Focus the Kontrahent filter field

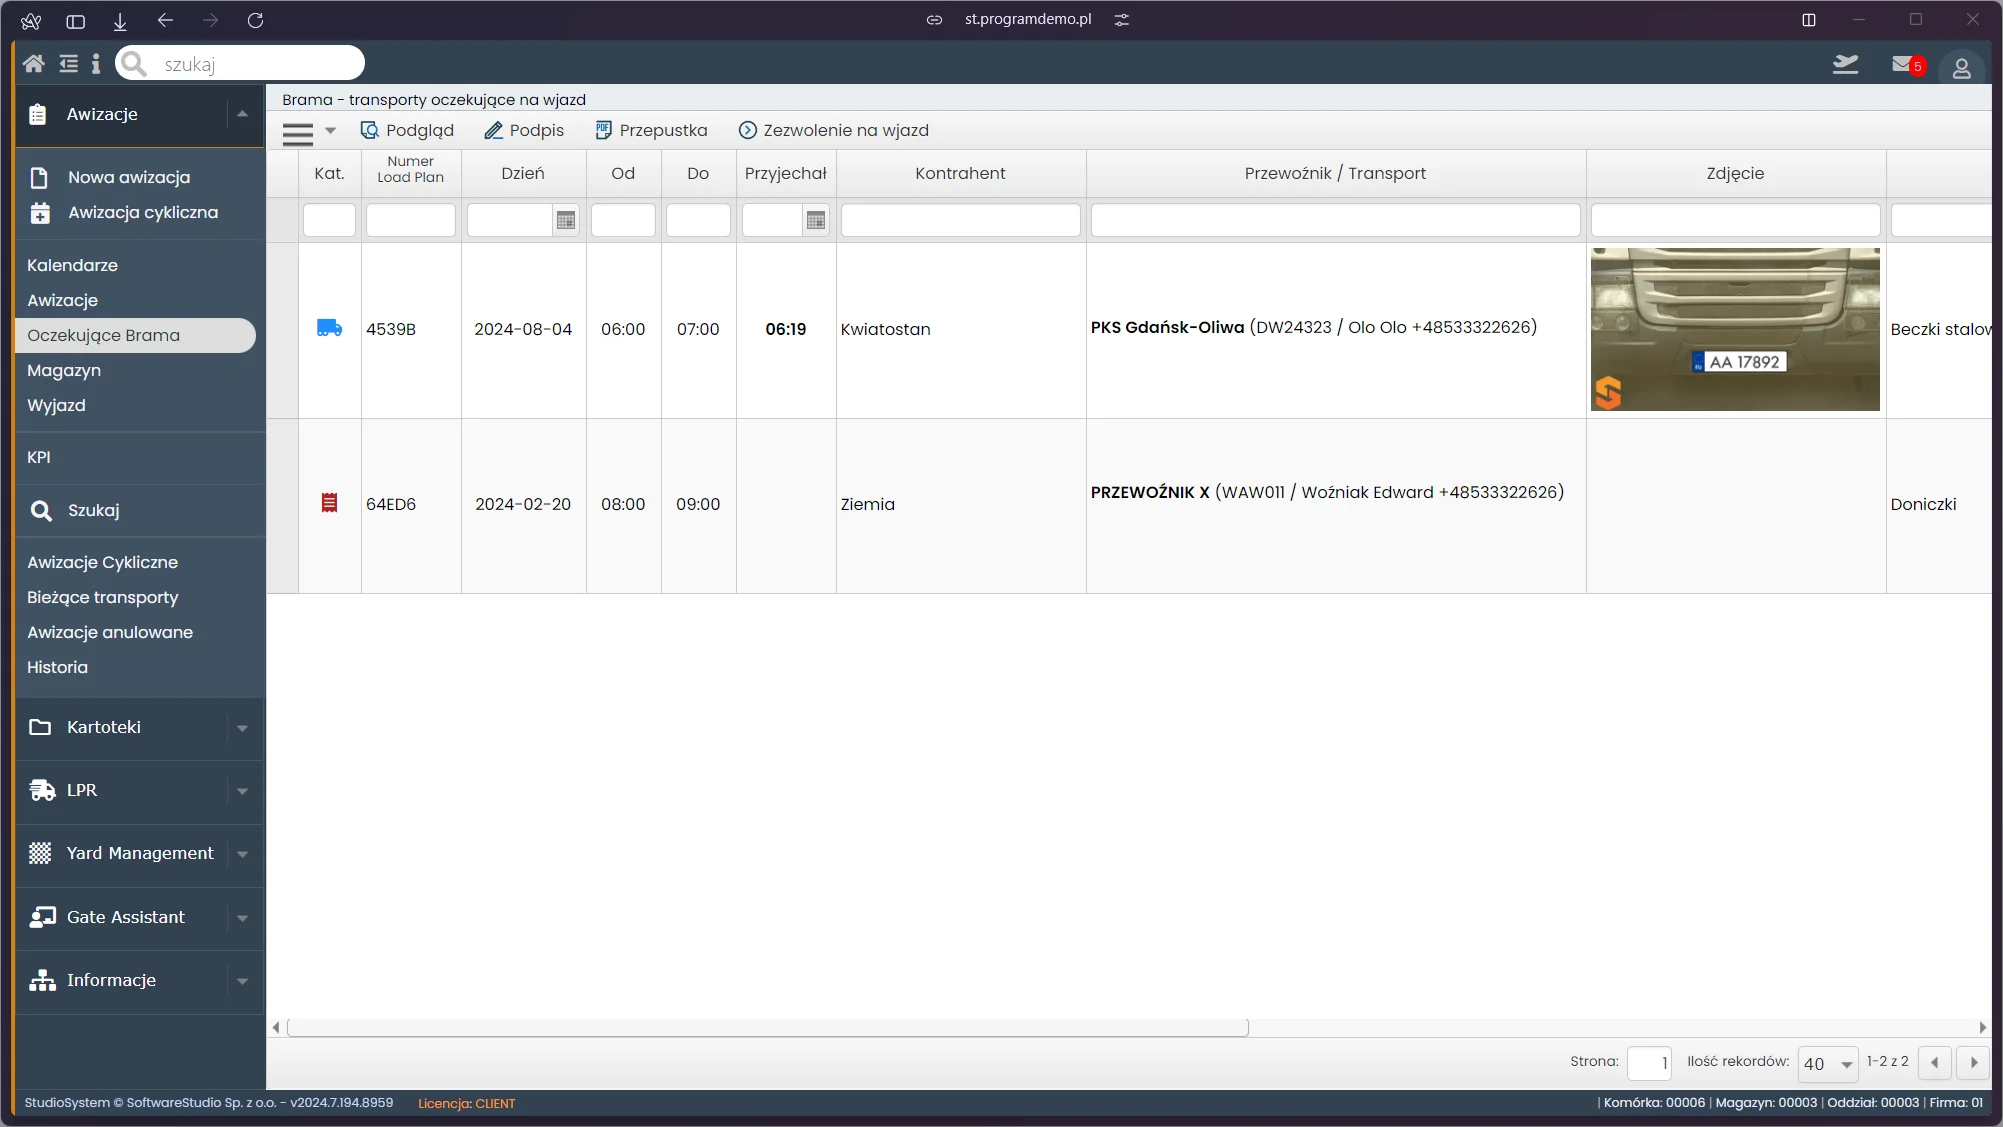(x=960, y=220)
